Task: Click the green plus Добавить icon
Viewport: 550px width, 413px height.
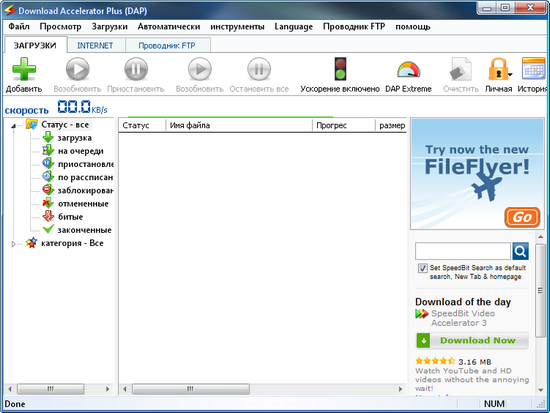Action: [x=24, y=69]
